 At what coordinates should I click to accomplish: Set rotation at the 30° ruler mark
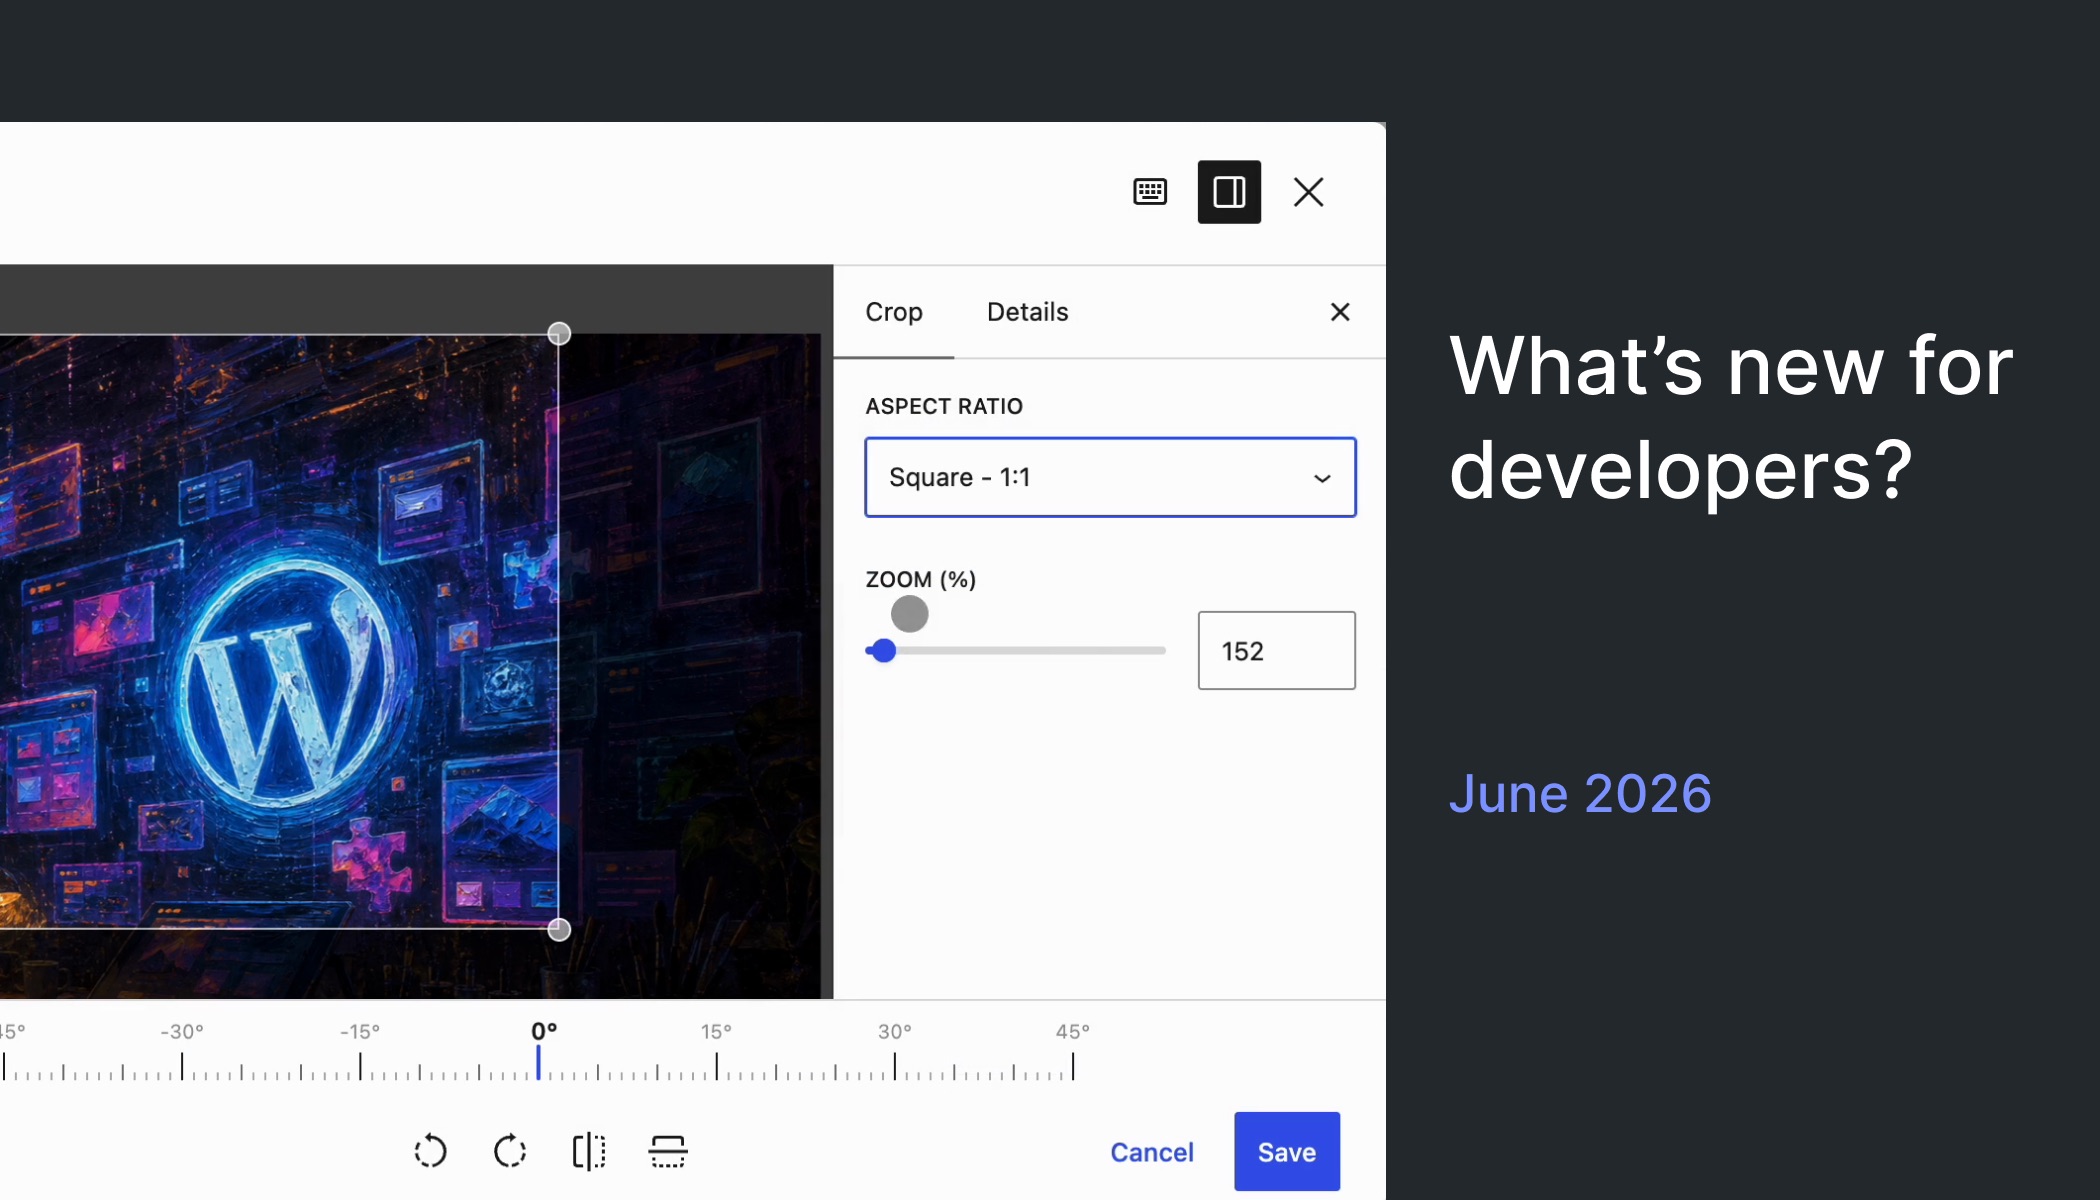point(895,1065)
